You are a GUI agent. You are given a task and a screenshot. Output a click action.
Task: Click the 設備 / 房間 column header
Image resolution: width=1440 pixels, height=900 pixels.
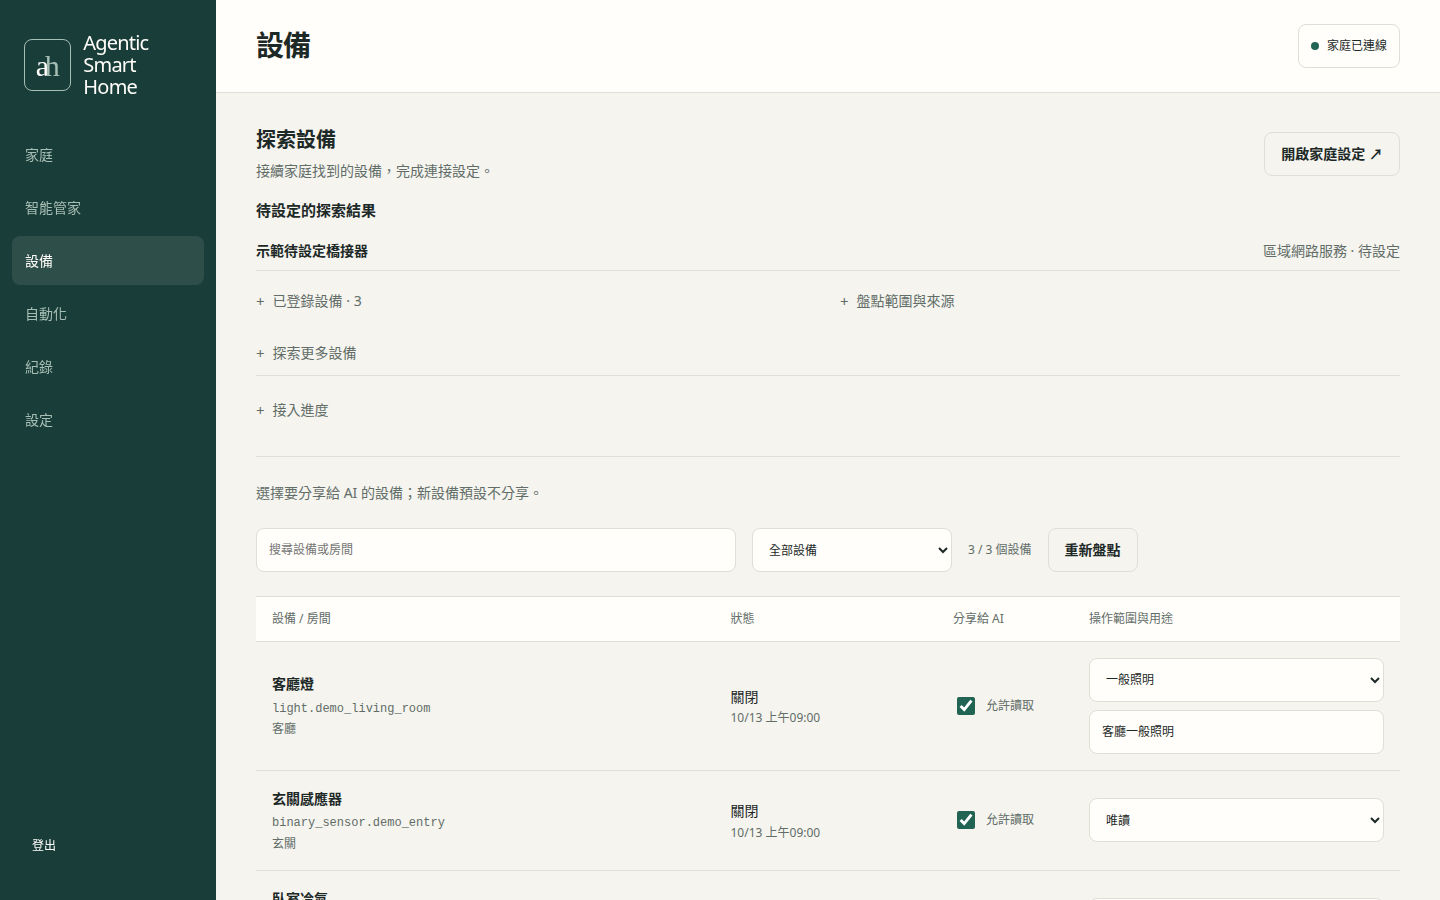301,619
